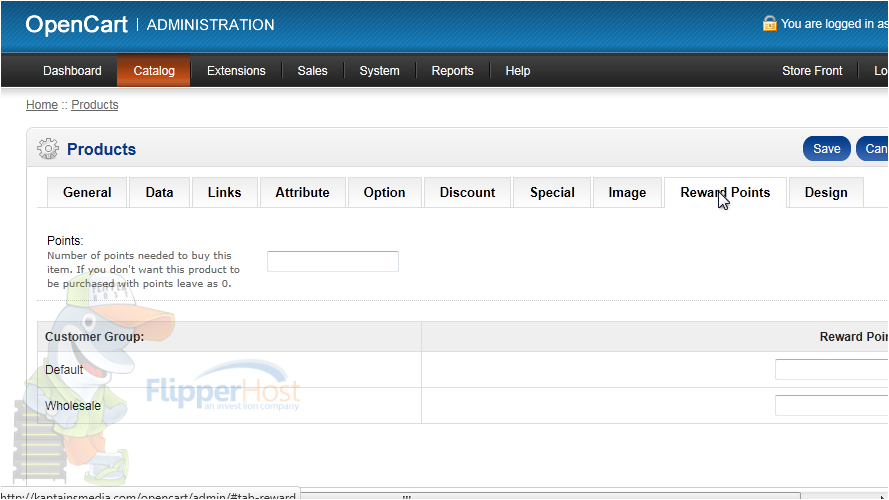The height and width of the screenshot is (500, 889).
Task: Open the System menu
Action: [379, 71]
